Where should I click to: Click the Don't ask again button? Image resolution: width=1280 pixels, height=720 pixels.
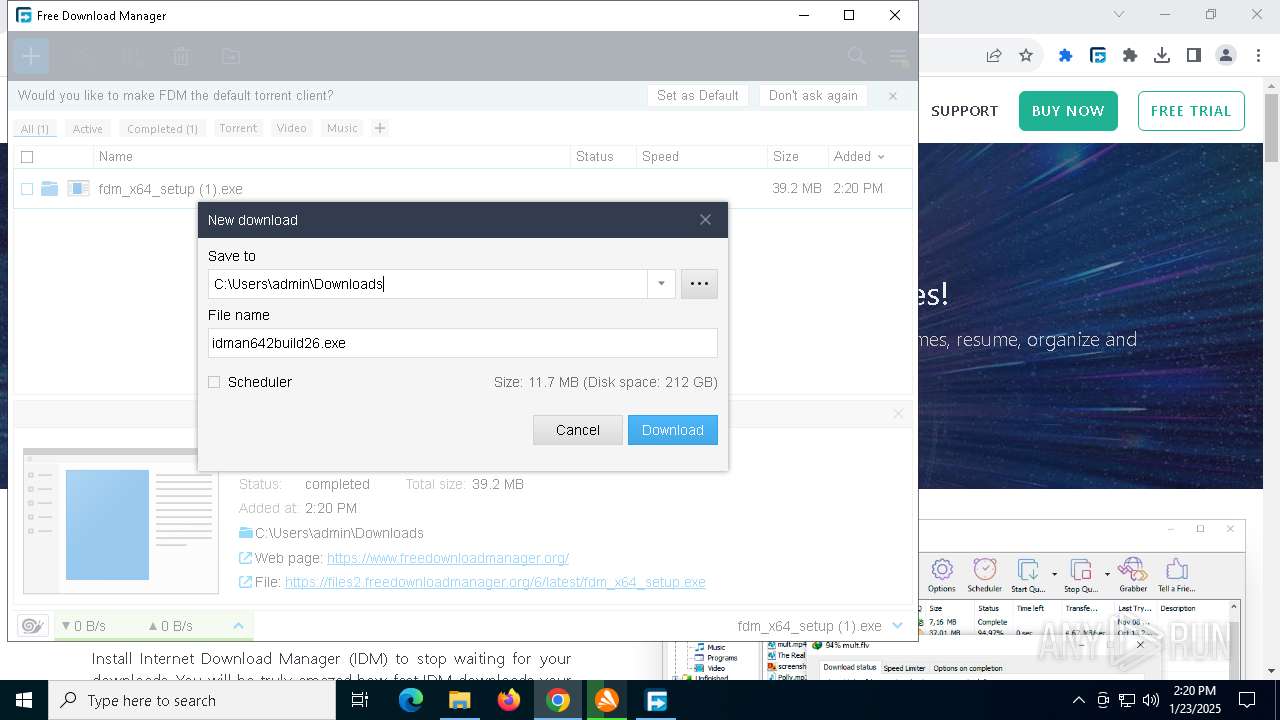(813, 96)
